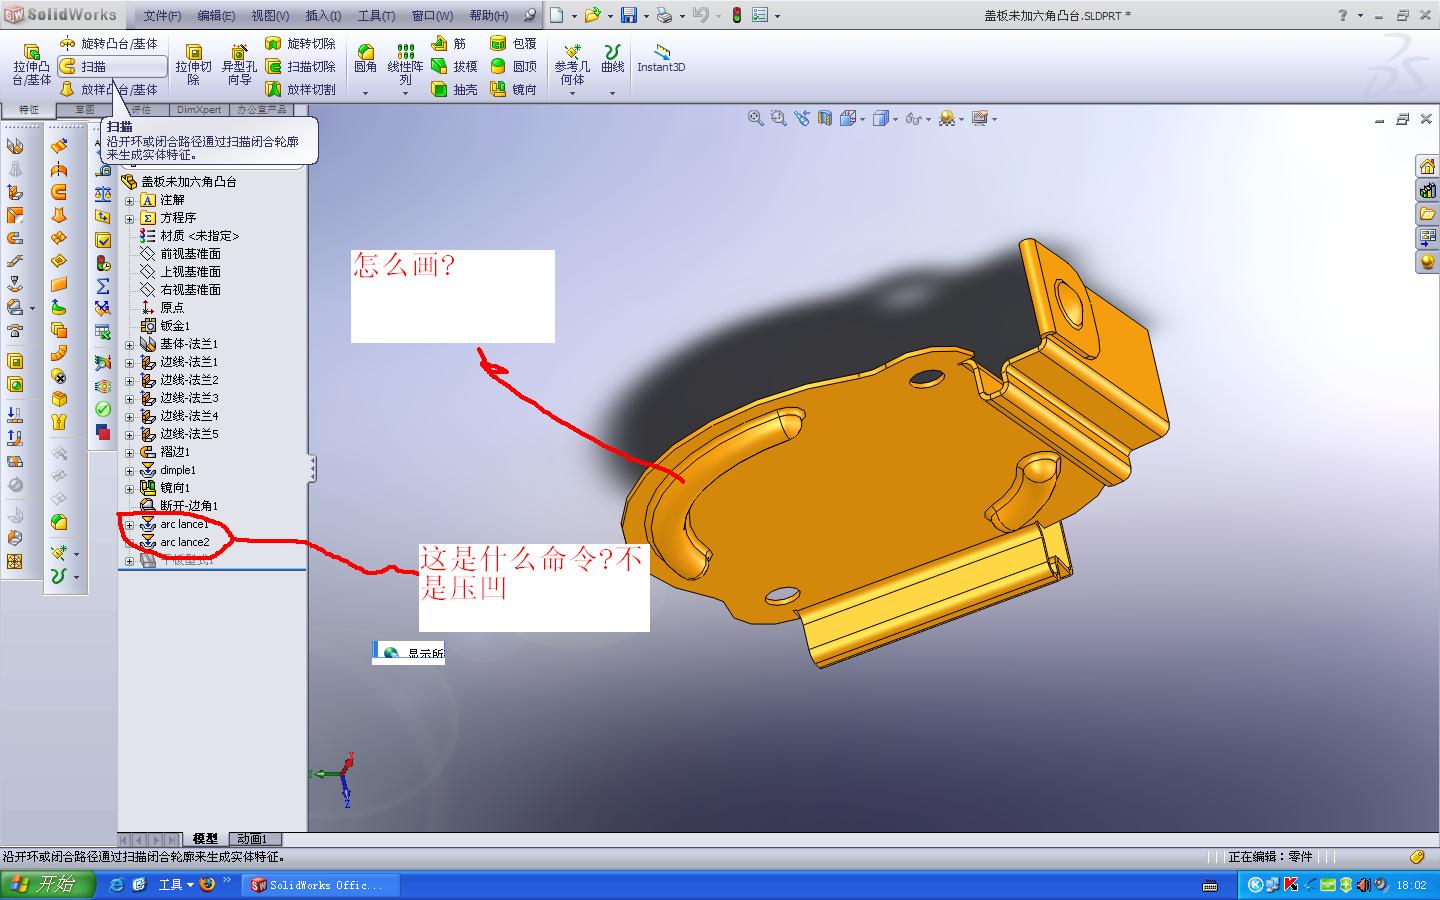Select the Linear Pattern (线性阵列) tool
1440x900 pixels.
(405, 63)
